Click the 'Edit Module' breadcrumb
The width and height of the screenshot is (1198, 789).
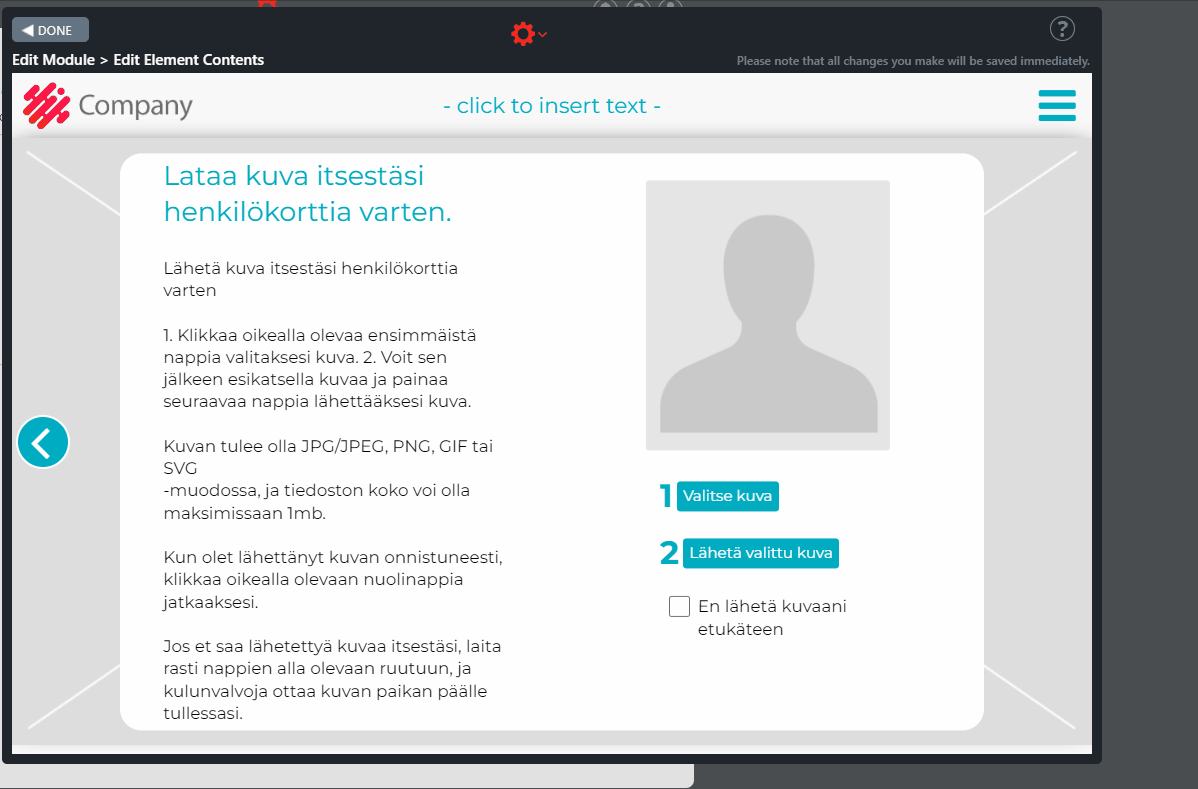tap(53, 60)
